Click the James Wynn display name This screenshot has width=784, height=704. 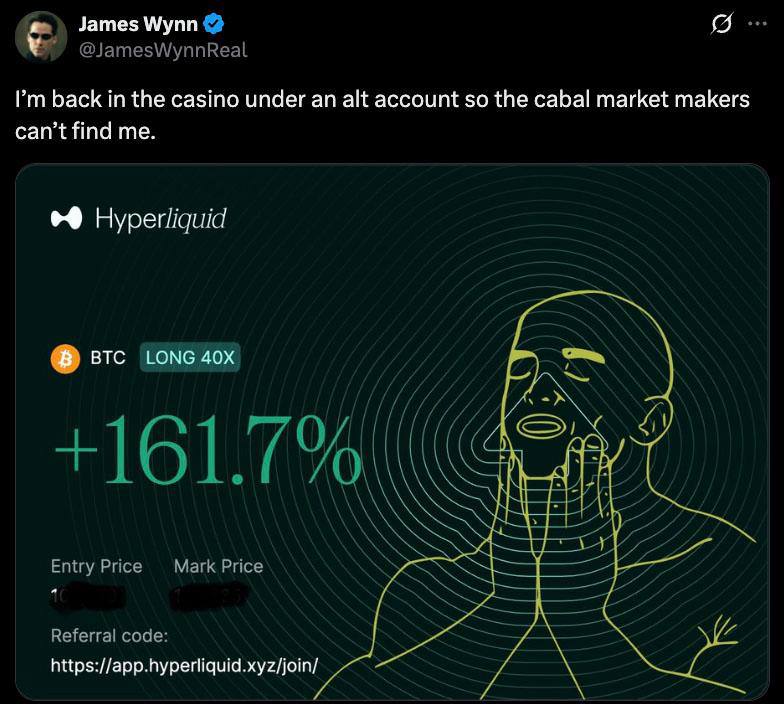(x=138, y=24)
